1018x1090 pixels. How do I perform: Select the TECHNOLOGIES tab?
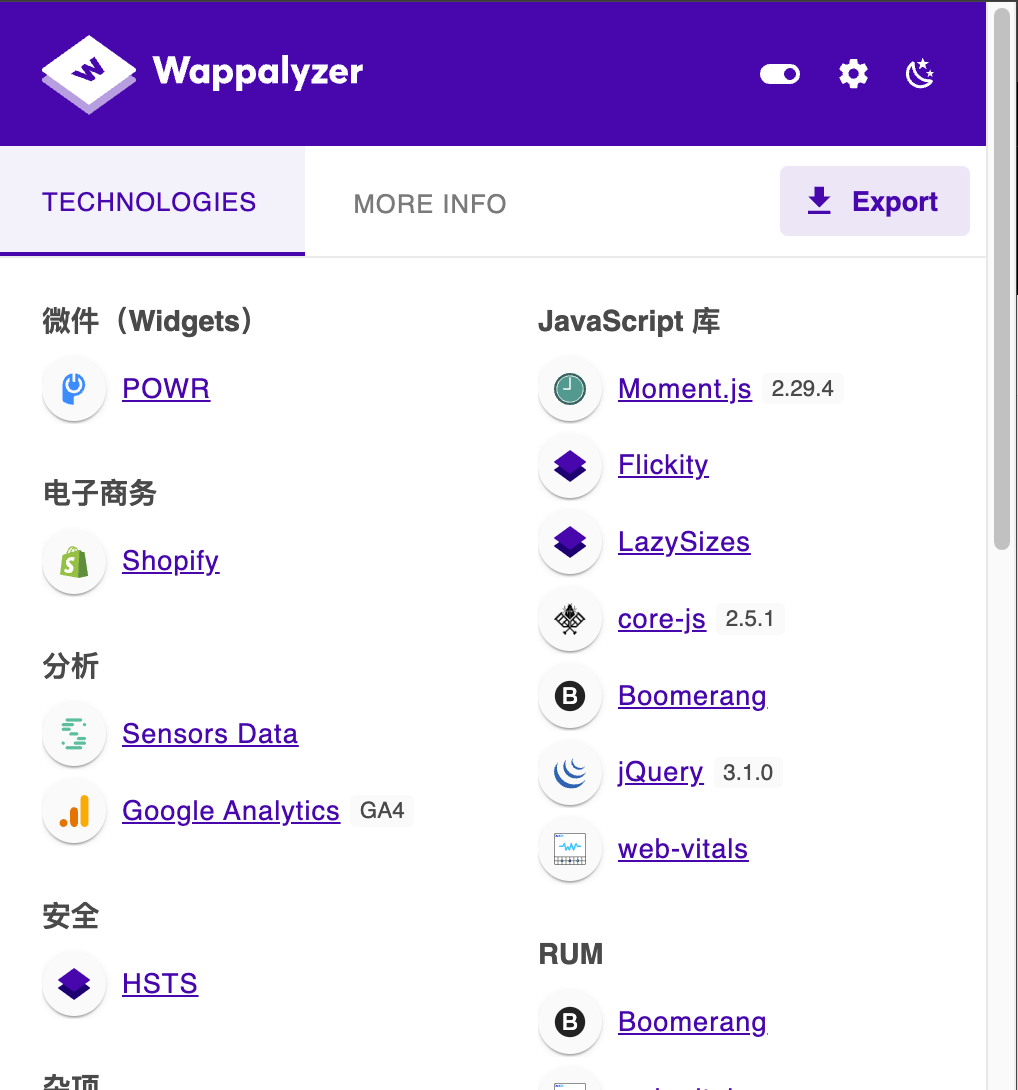152,201
